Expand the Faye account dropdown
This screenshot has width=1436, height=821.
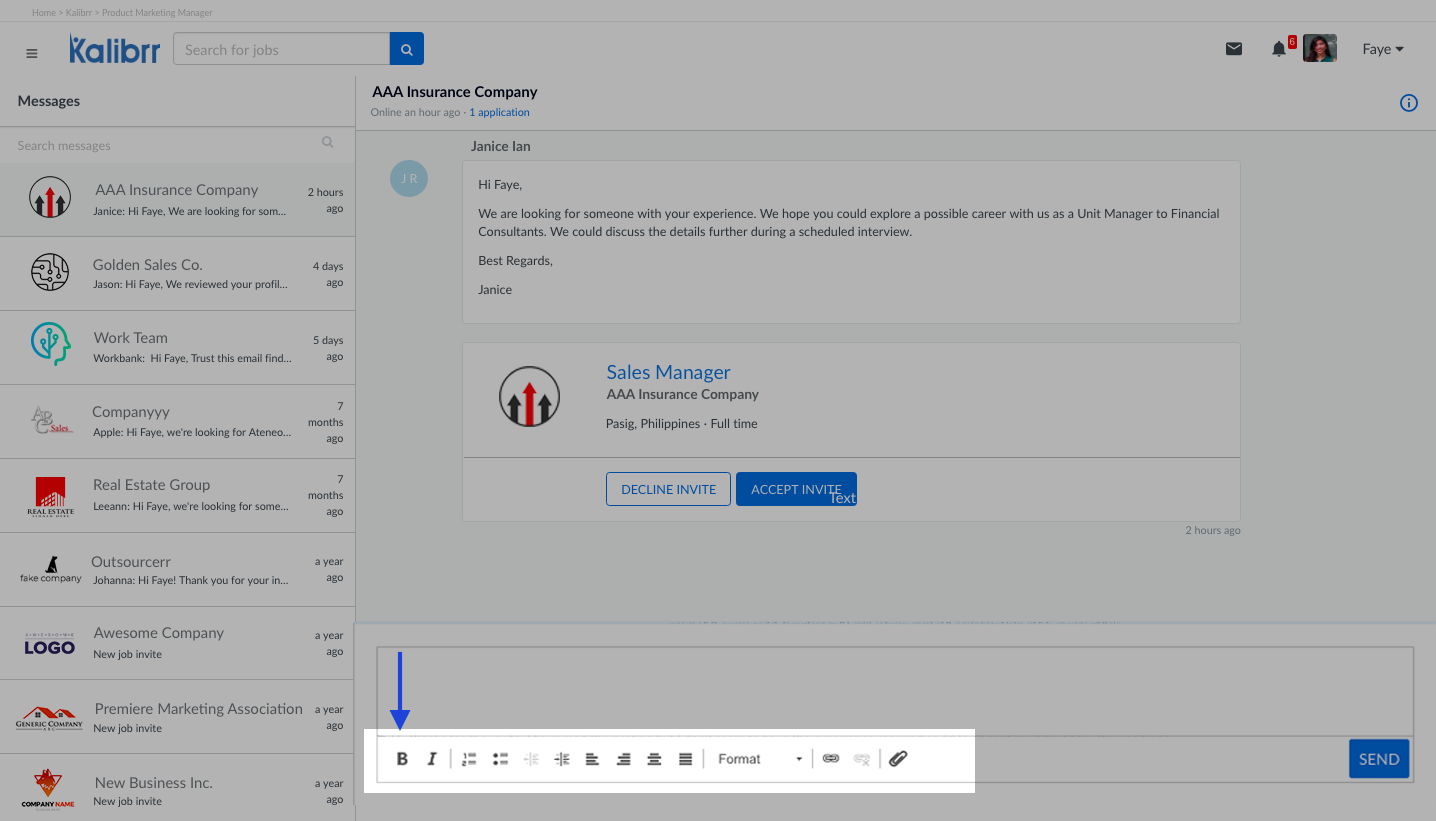[x=1382, y=49]
